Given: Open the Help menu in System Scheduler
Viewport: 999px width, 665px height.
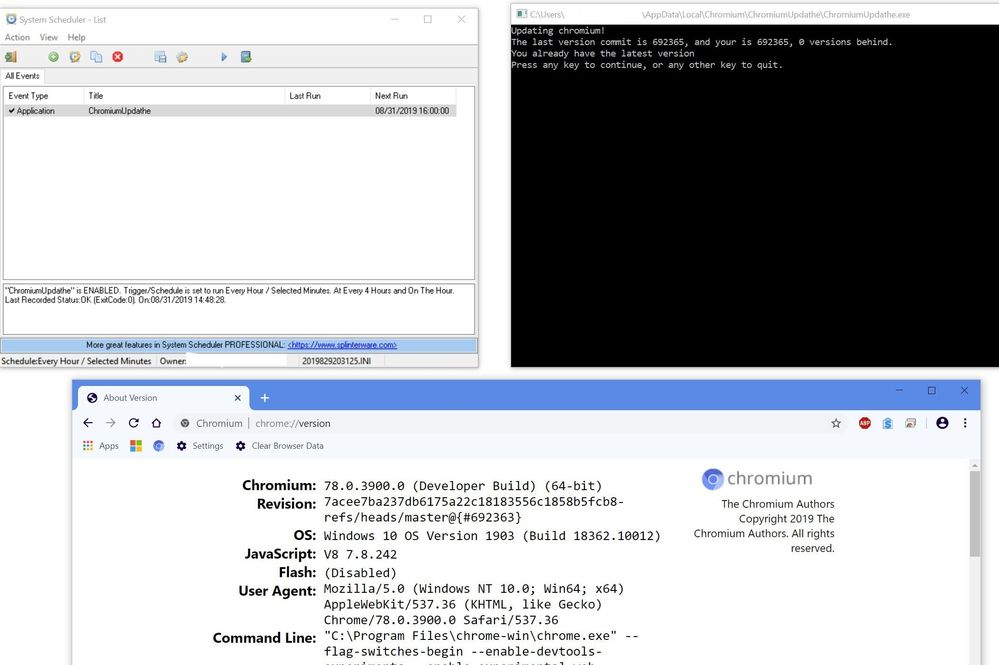Looking at the screenshot, I should pos(76,37).
